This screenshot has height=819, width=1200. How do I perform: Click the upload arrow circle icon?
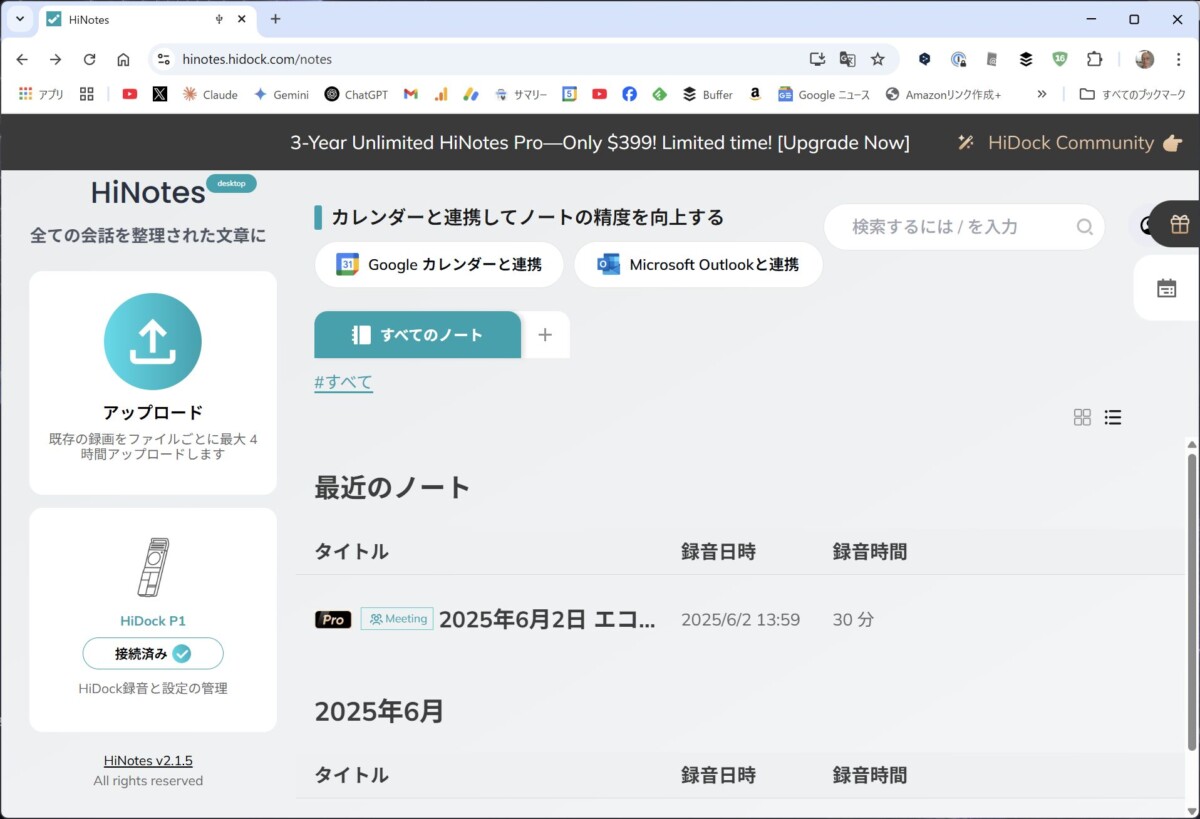click(153, 341)
